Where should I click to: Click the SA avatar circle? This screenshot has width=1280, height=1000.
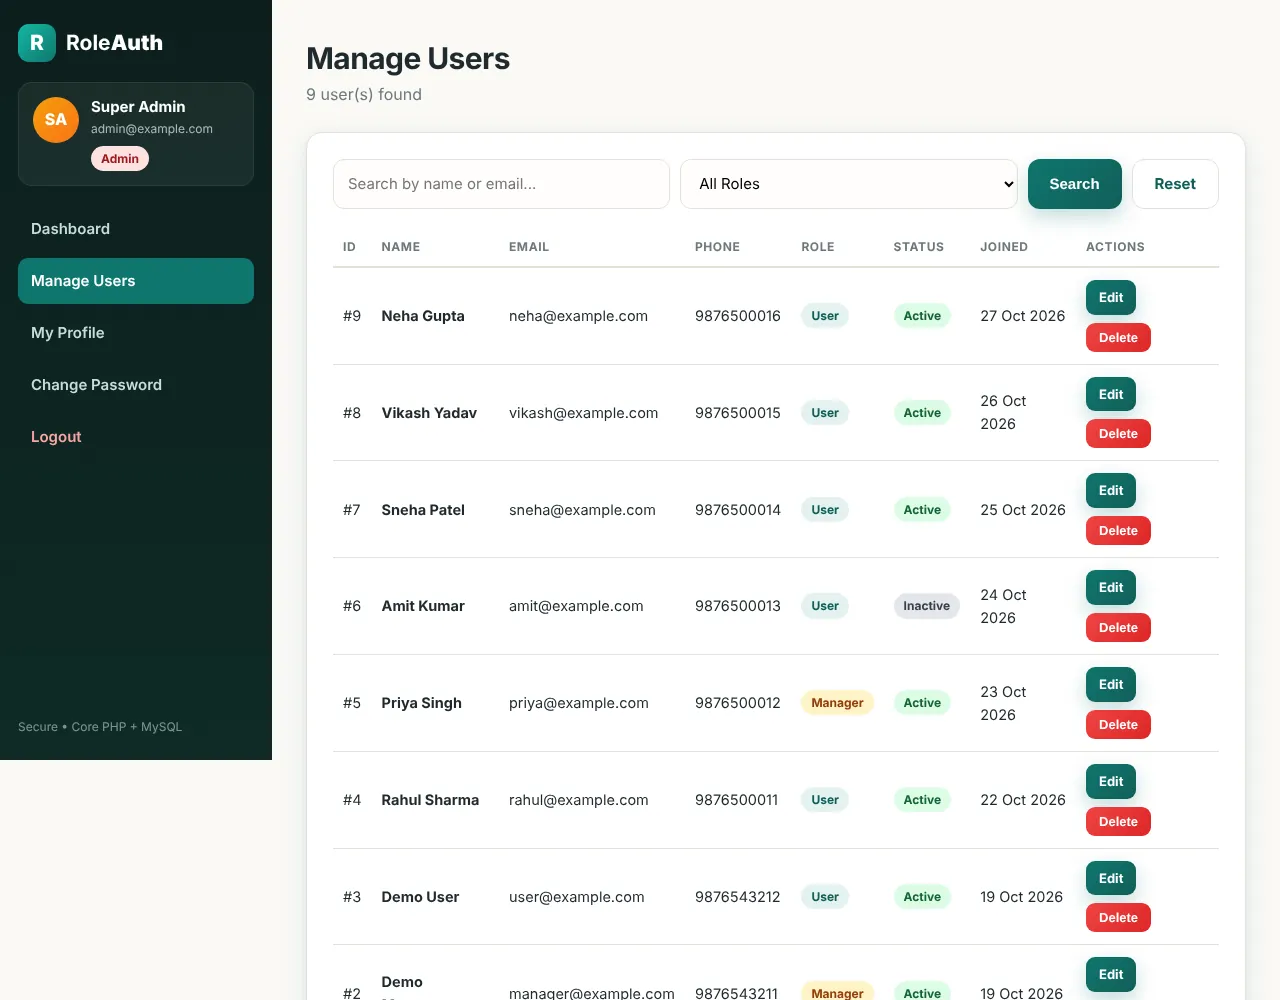[x=56, y=120]
